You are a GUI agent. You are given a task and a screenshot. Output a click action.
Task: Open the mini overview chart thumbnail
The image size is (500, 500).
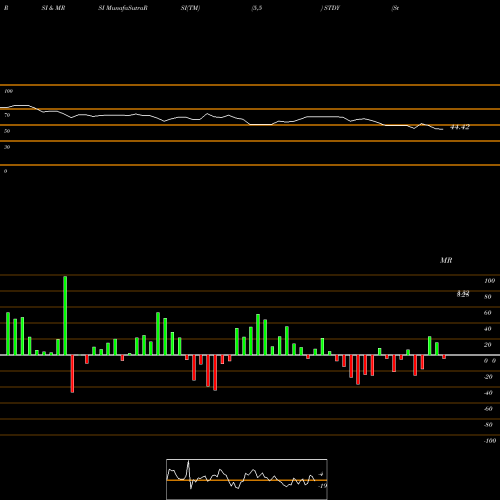click(x=247, y=479)
